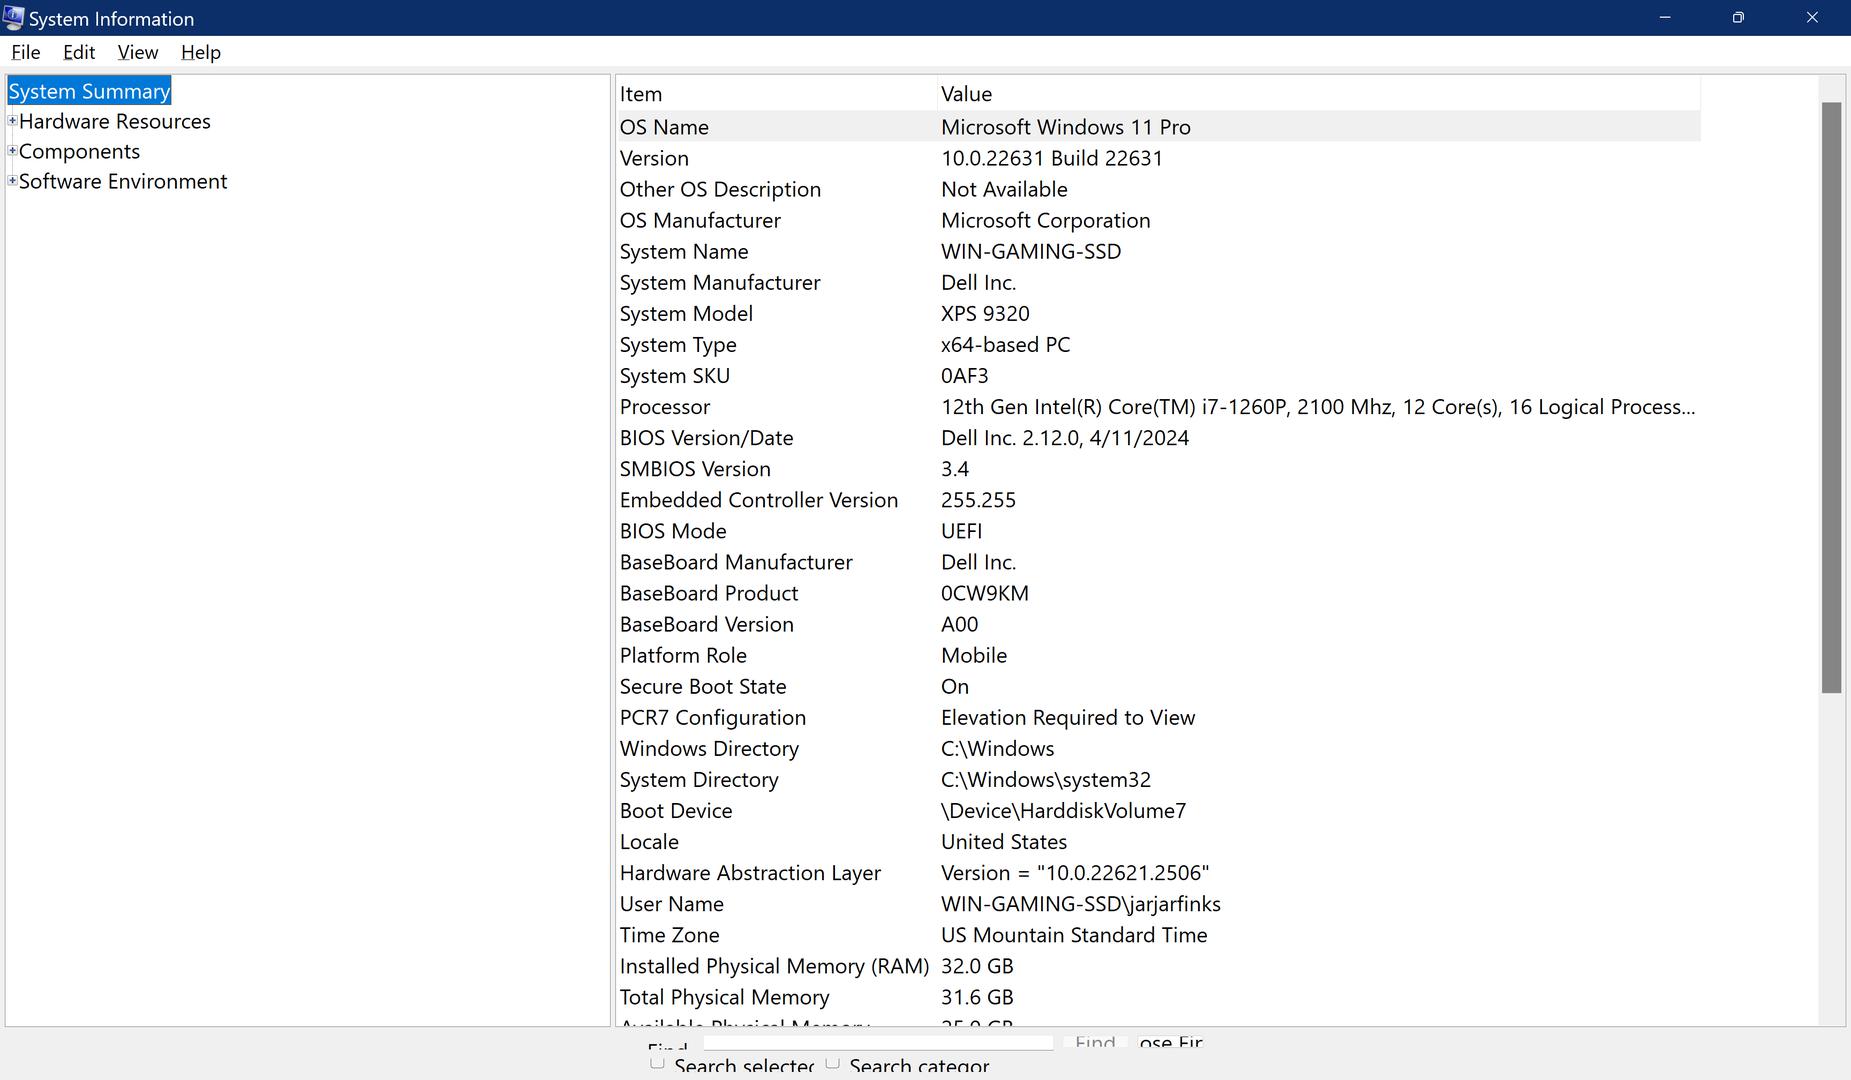The image size is (1851, 1080).
Task: Click the 'Other OS Description' item
Action: pos(720,189)
